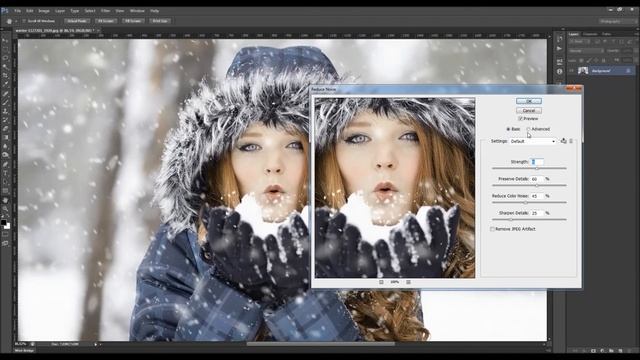This screenshot has width=640, height=360.
Task: Click the Strength value input field
Action: point(537,162)
